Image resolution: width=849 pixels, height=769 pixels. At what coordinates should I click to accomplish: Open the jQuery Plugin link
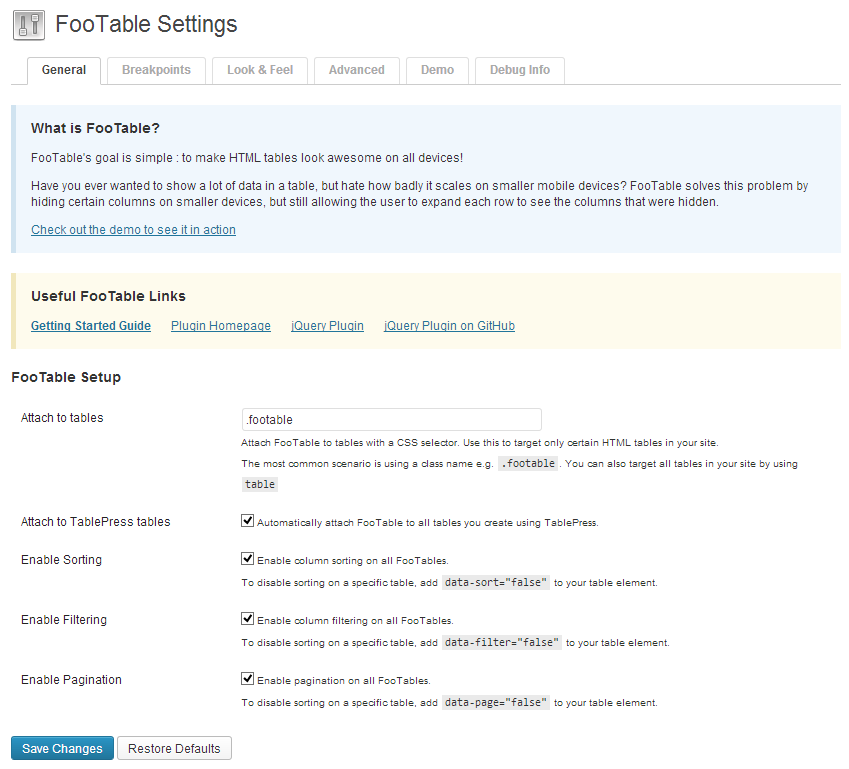327,326
